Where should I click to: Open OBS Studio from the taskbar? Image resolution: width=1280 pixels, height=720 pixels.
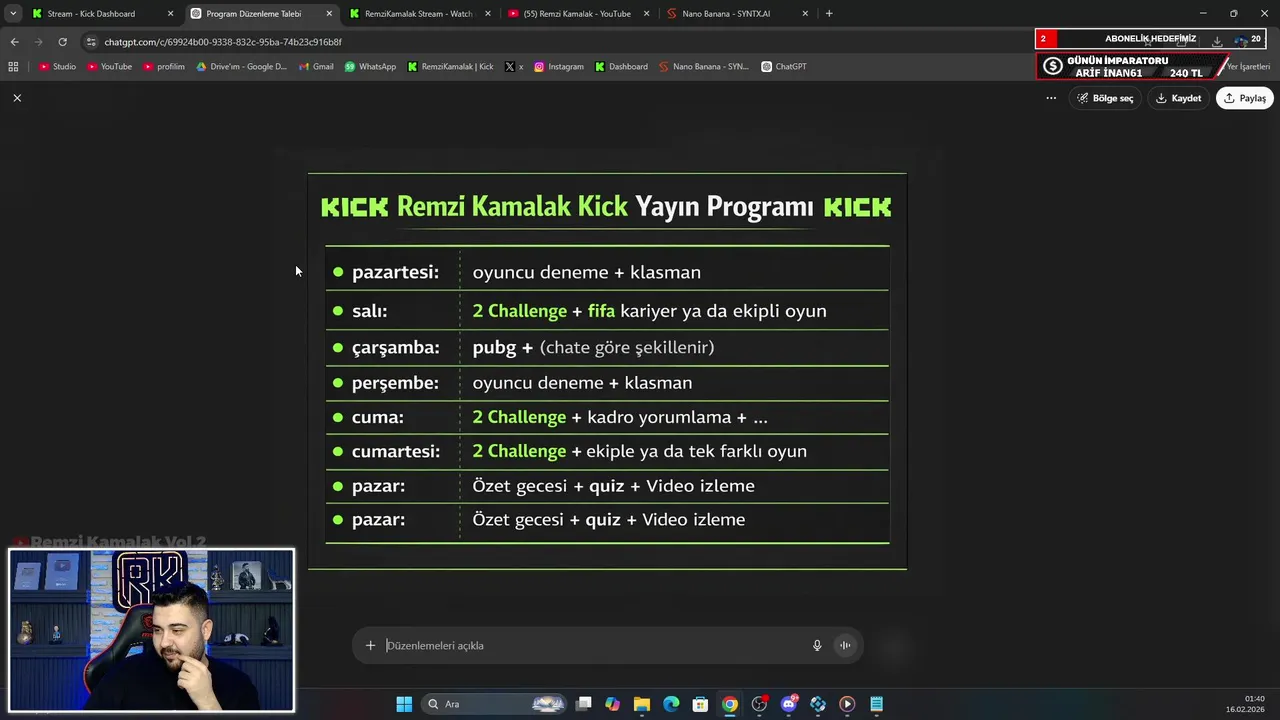pyautogui.click(x=759, y=704)
